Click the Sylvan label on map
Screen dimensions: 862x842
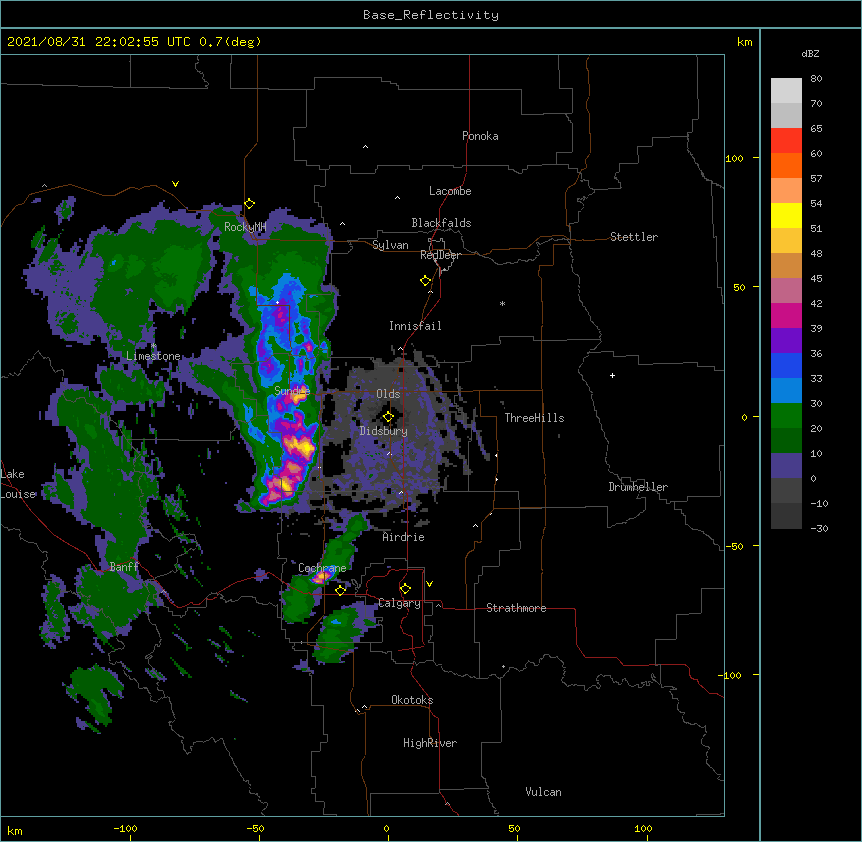coord(390,245)
